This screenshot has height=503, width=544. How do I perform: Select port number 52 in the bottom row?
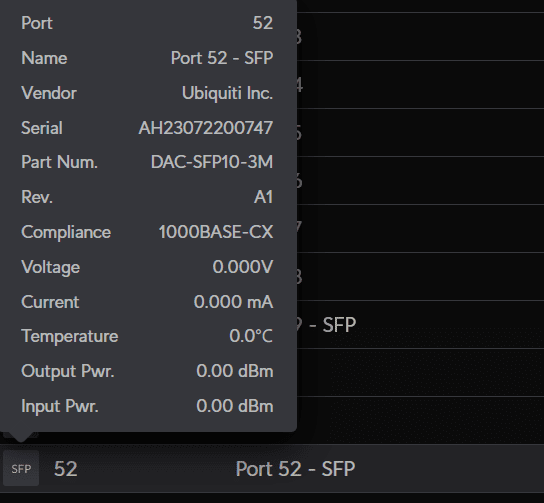click(66, 469)
